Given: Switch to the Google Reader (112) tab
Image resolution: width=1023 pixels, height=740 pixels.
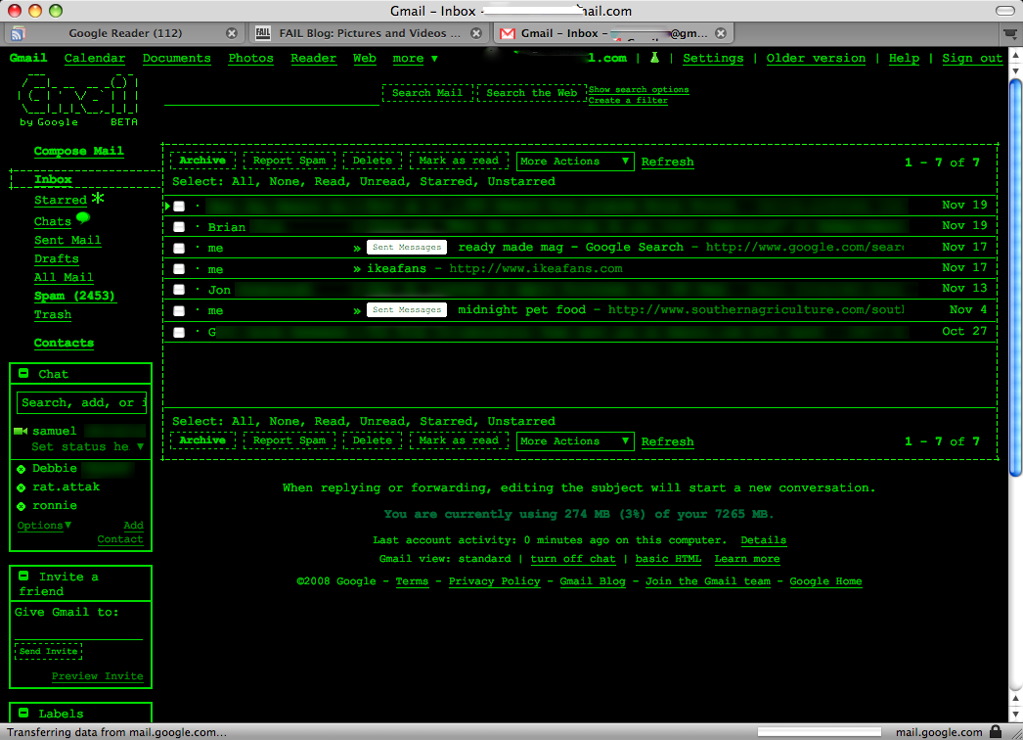Looking at the screenshot, I should click(125, 33).
